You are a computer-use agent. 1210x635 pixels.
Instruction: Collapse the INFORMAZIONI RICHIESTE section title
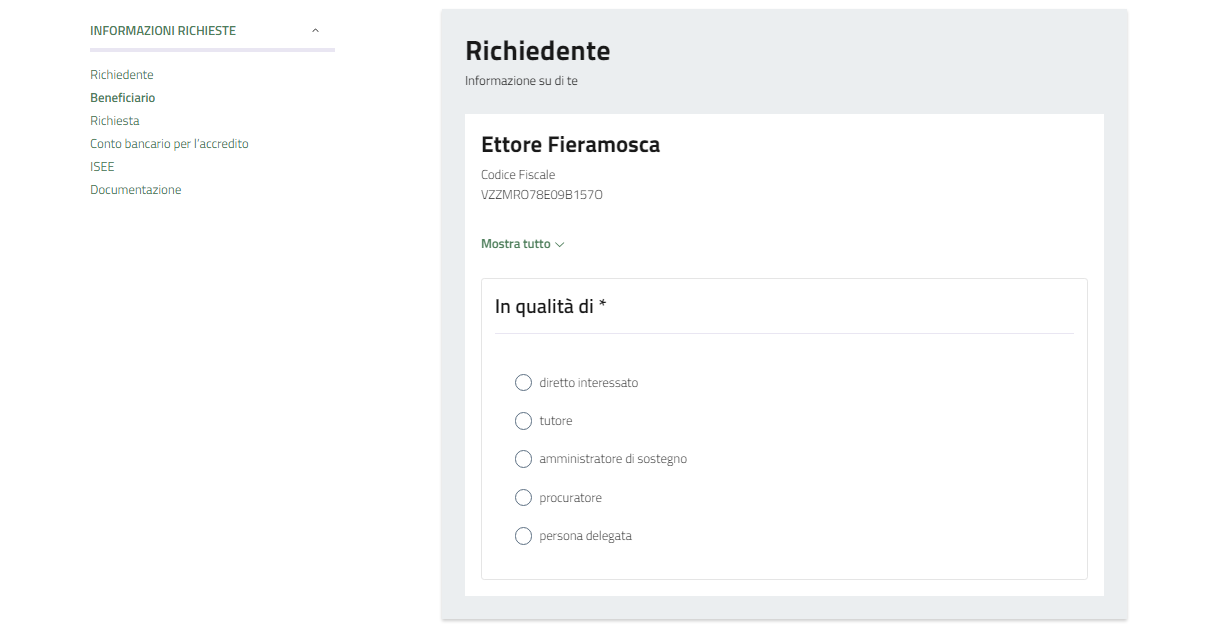[x=163, y=31]
